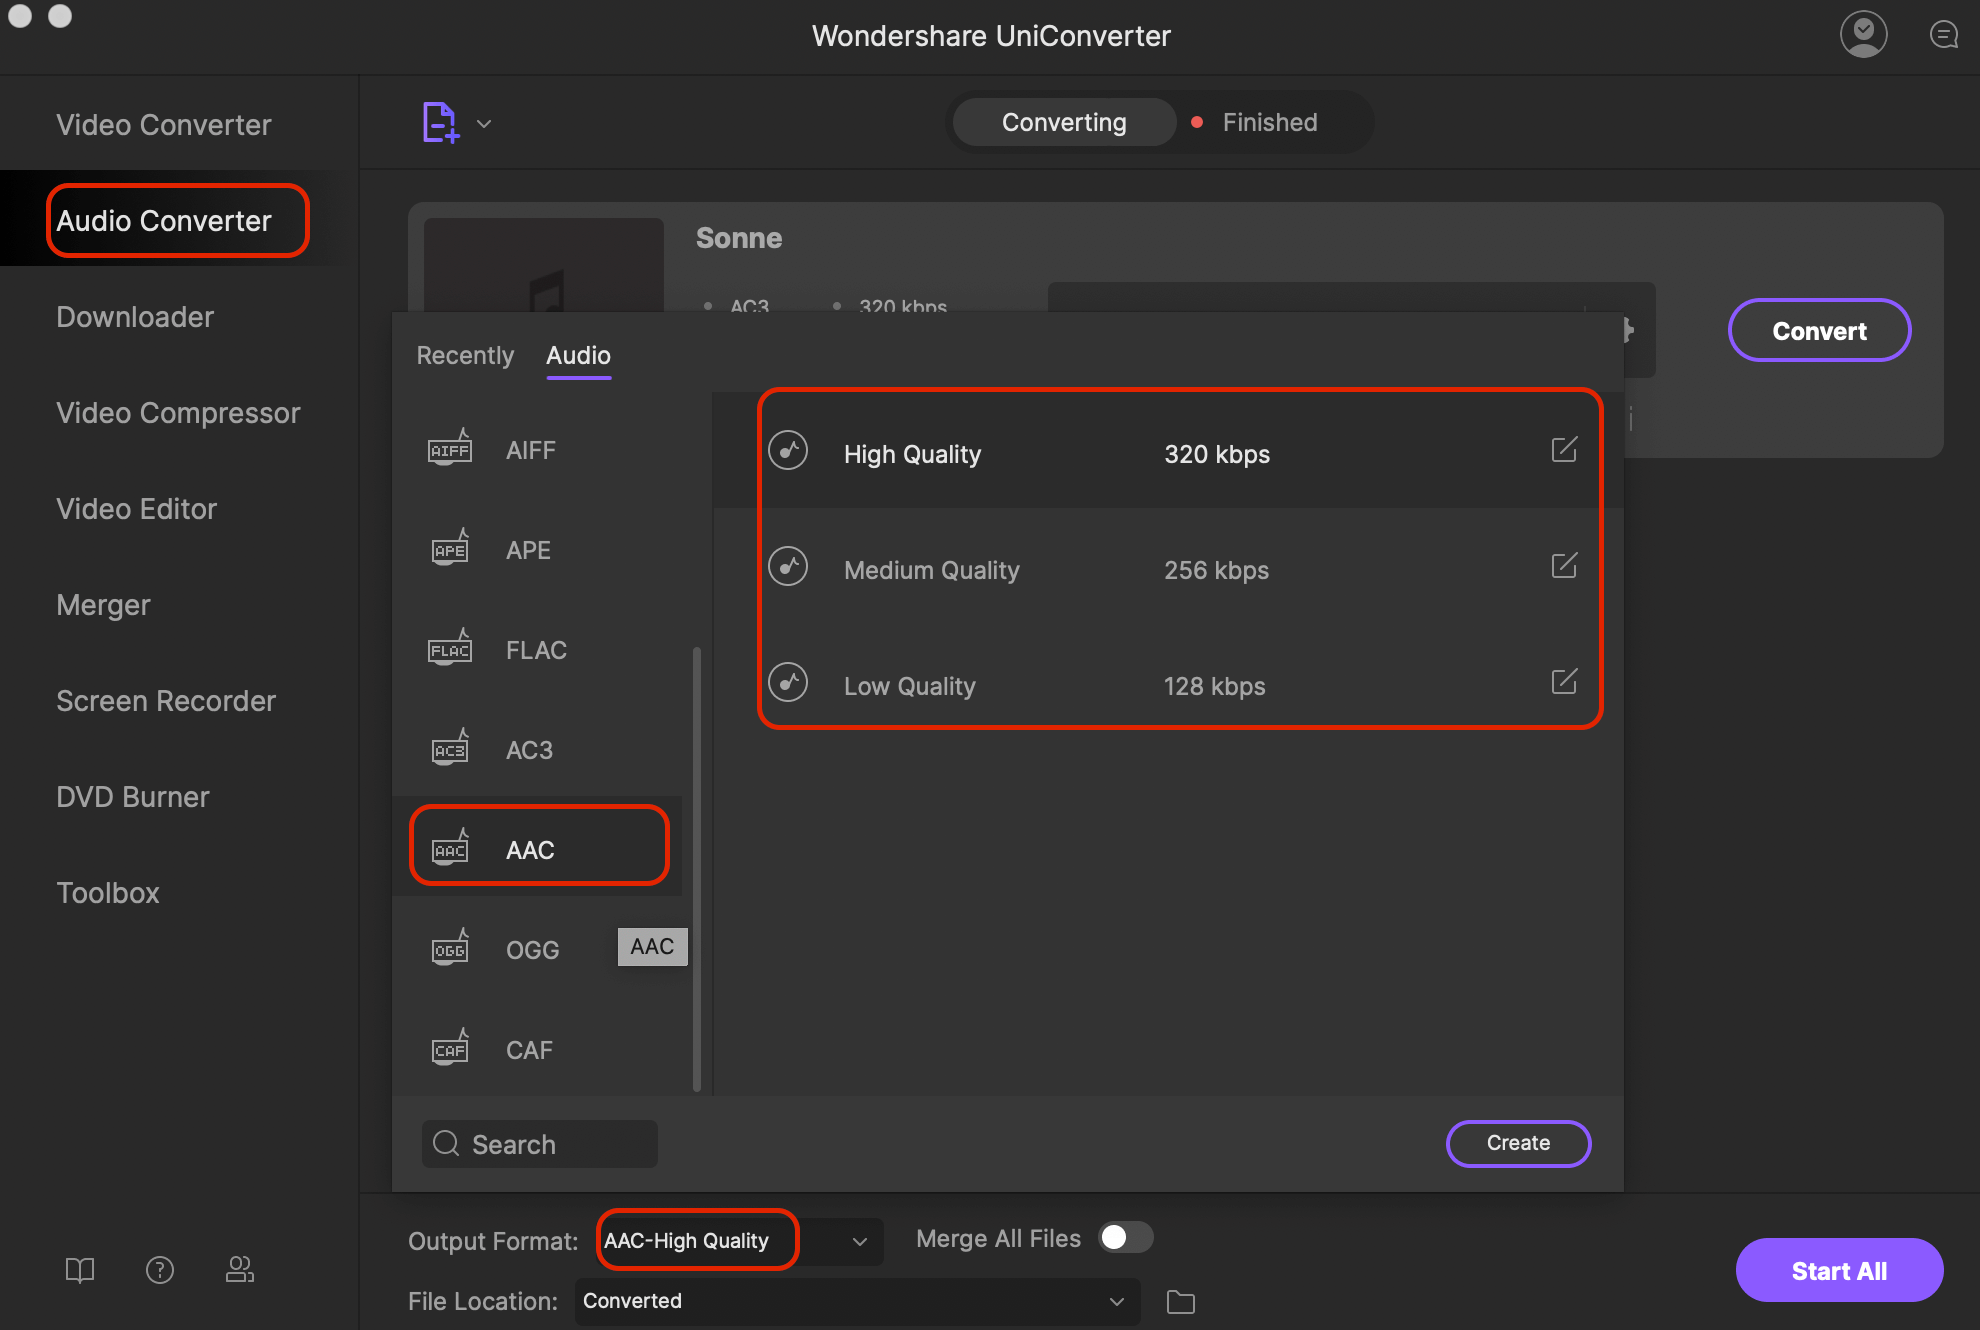The image size is (1980, 1330).
Task: Open Video Converter in sidebar
Action: [164, 125]
